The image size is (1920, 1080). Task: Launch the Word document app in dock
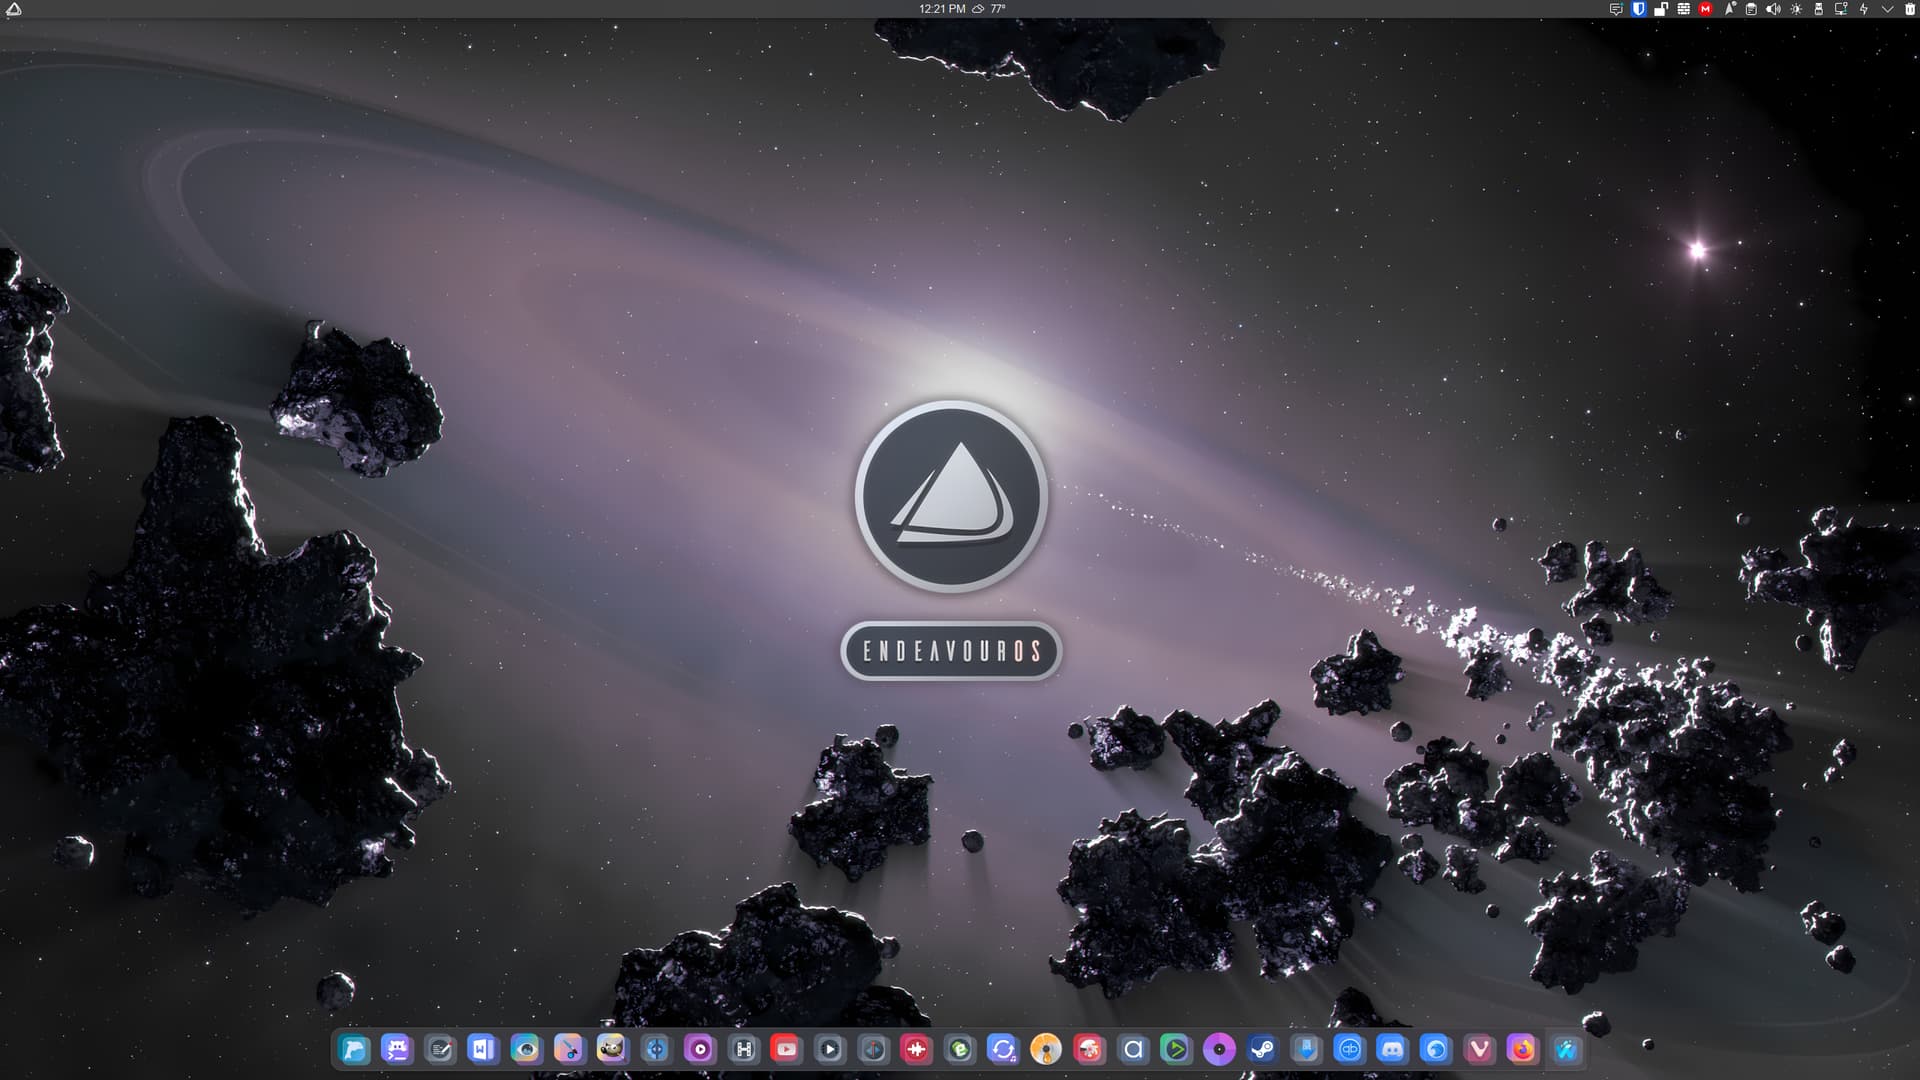point(483,1049)
